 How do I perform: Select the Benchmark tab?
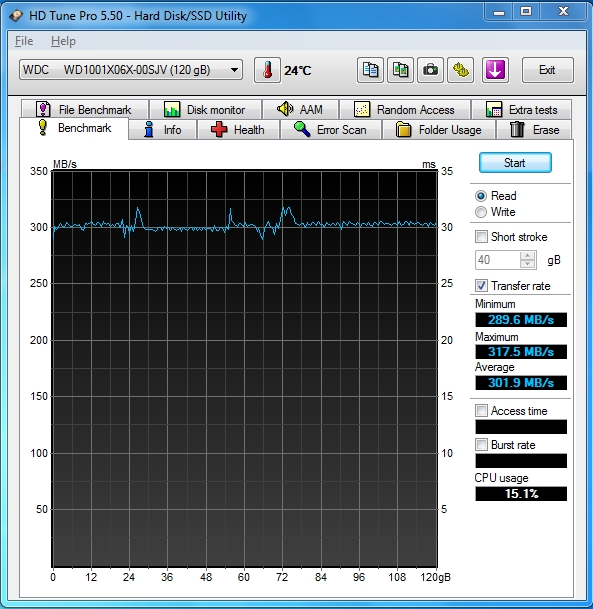74,128
